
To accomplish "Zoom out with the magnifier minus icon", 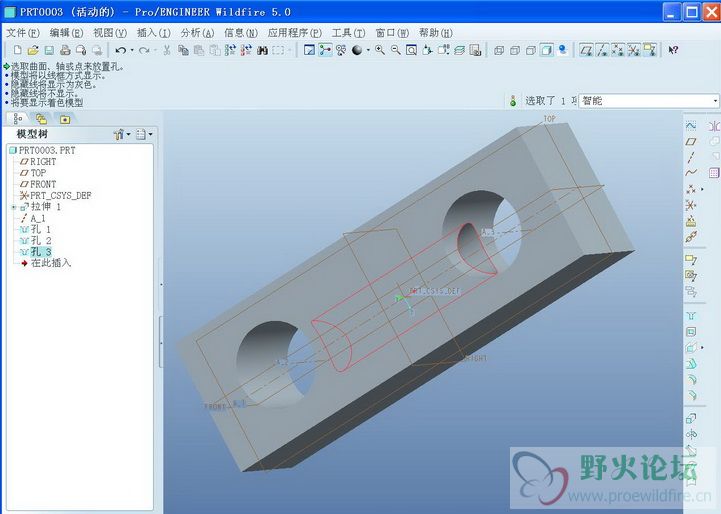I will 395,50.
